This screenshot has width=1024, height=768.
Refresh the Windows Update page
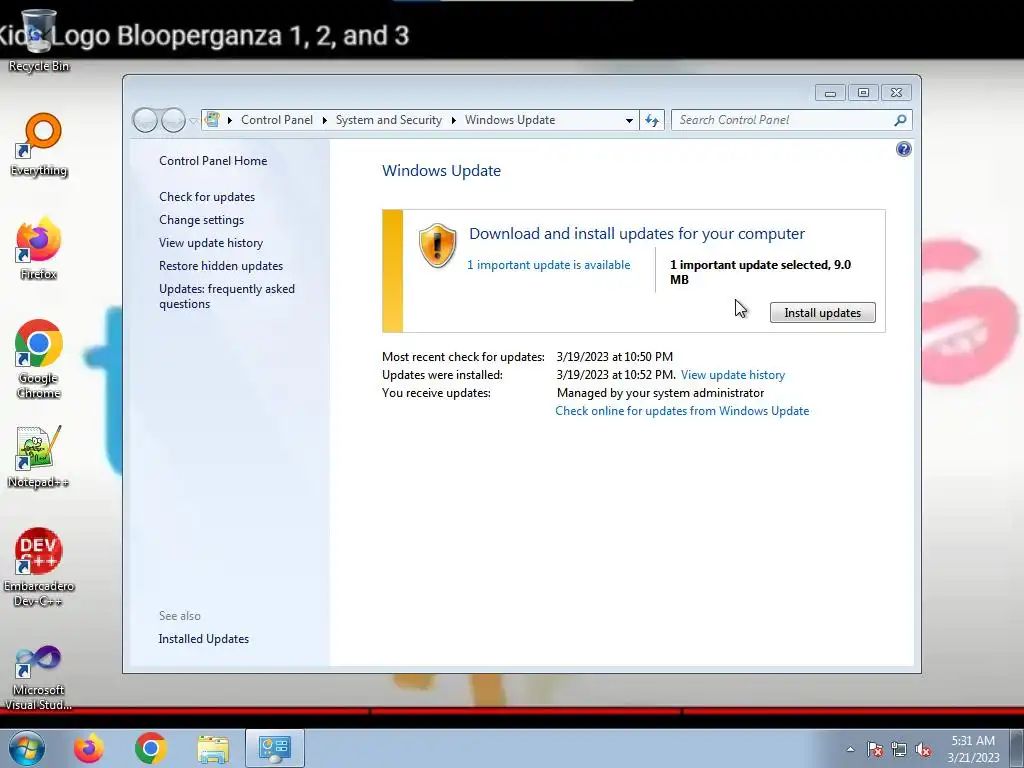(652, 120)
